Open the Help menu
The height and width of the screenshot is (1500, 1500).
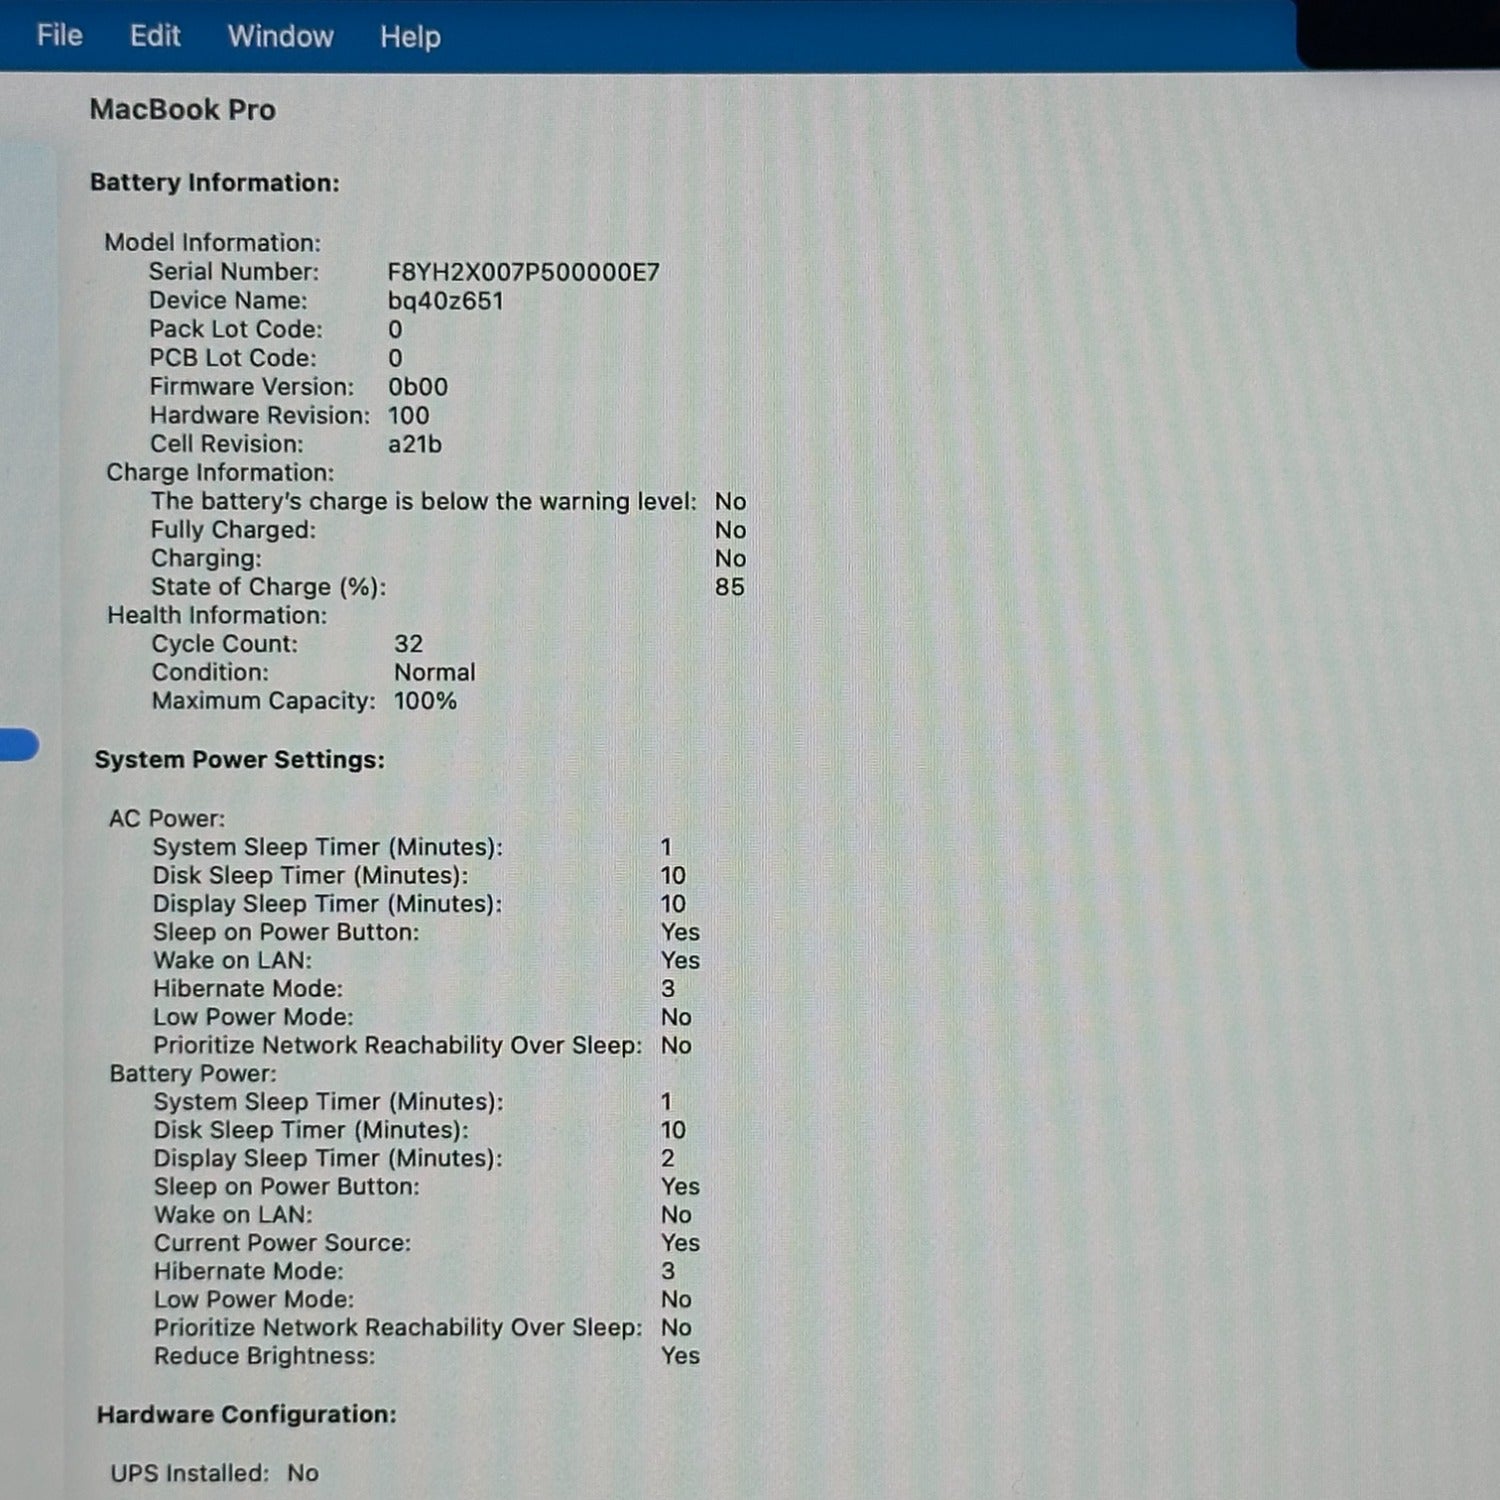click(410, 37)
